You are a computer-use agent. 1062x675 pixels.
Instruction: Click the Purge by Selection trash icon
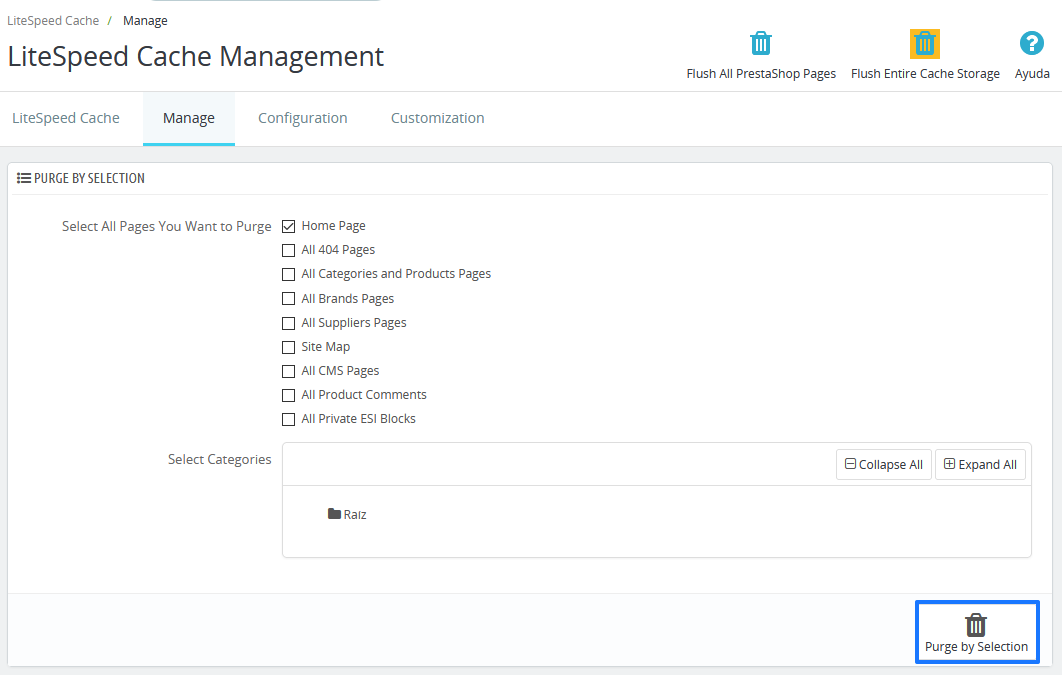976,624
